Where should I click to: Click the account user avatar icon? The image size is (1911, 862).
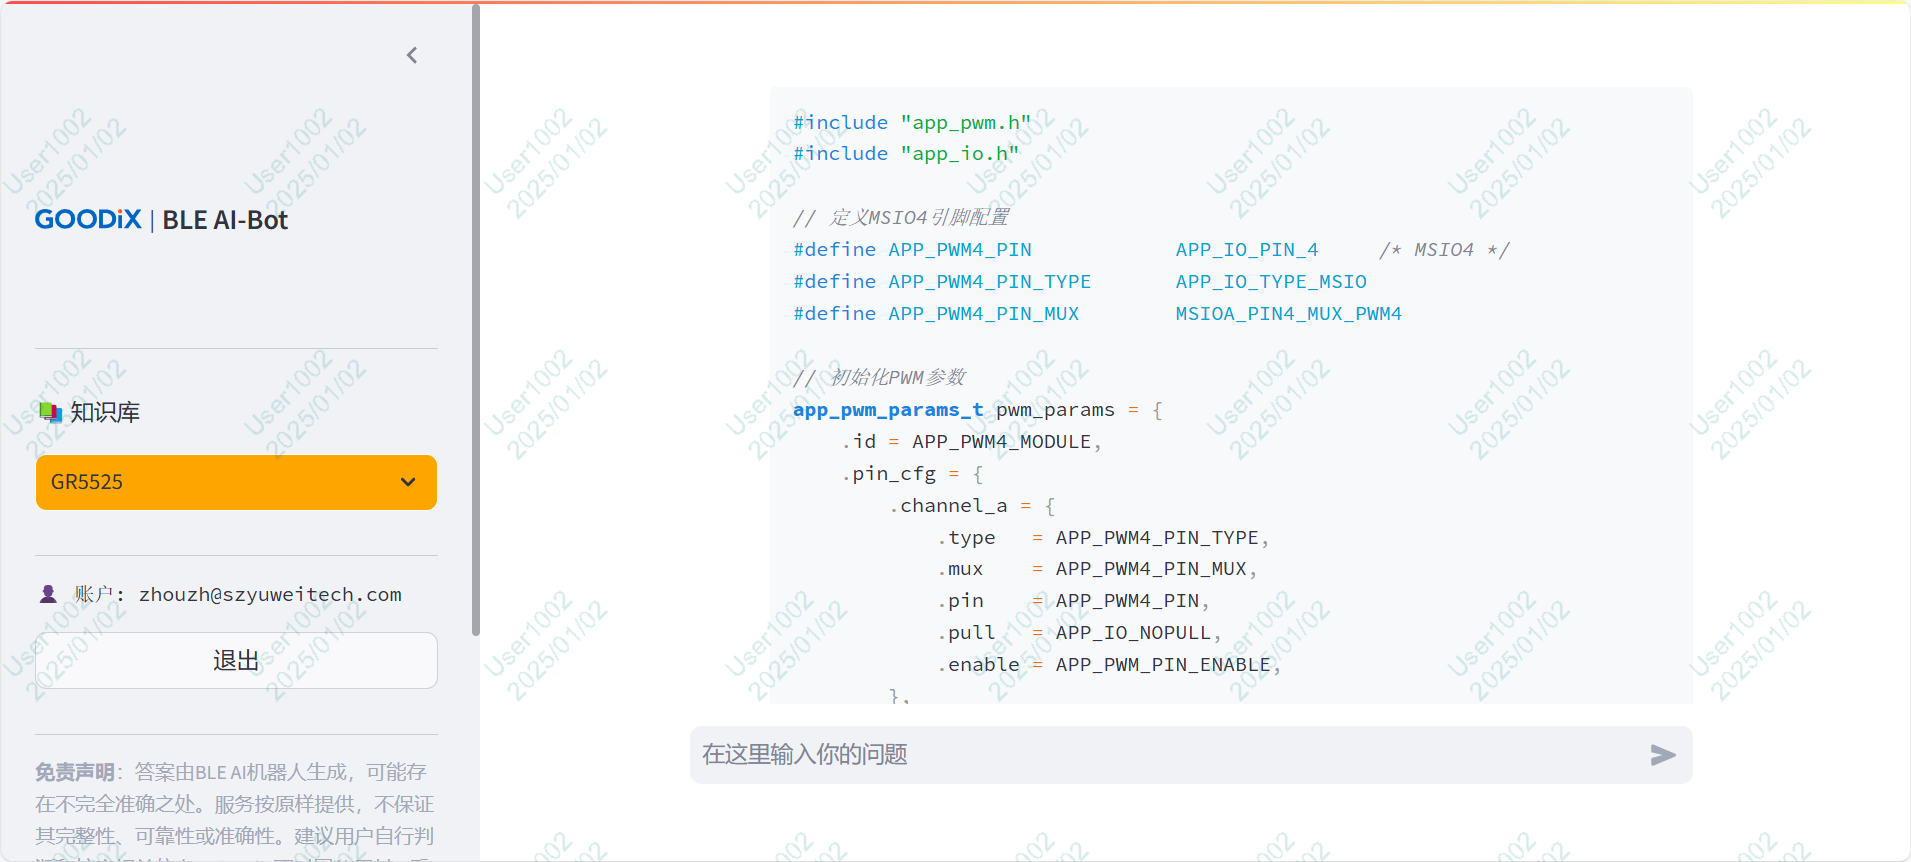[x=48, y=594]
